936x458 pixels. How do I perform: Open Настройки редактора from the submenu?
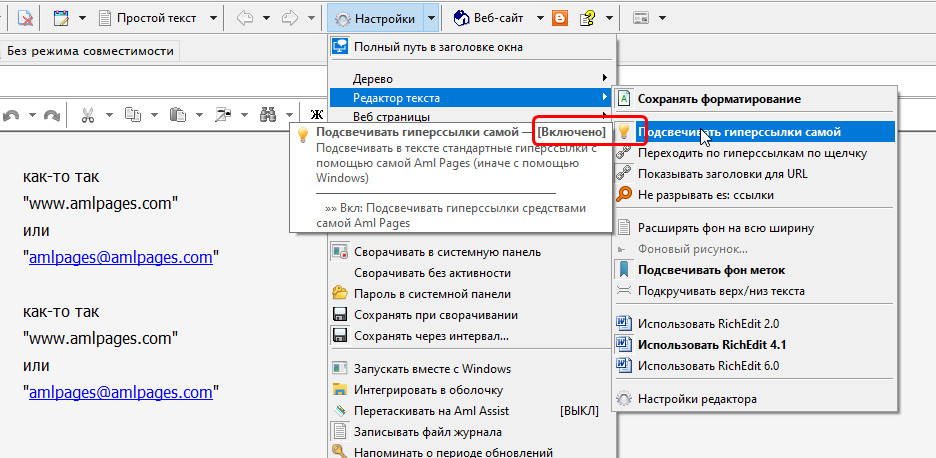pyautogui.click(x=755, y=398)
